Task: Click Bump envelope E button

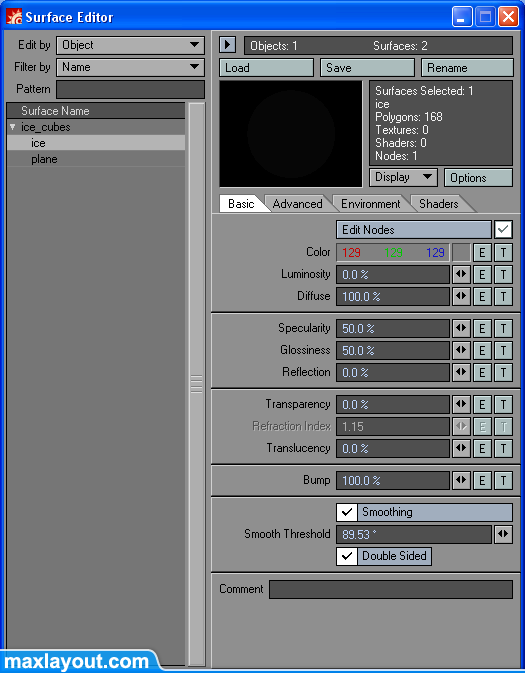Action: (482, 481)
